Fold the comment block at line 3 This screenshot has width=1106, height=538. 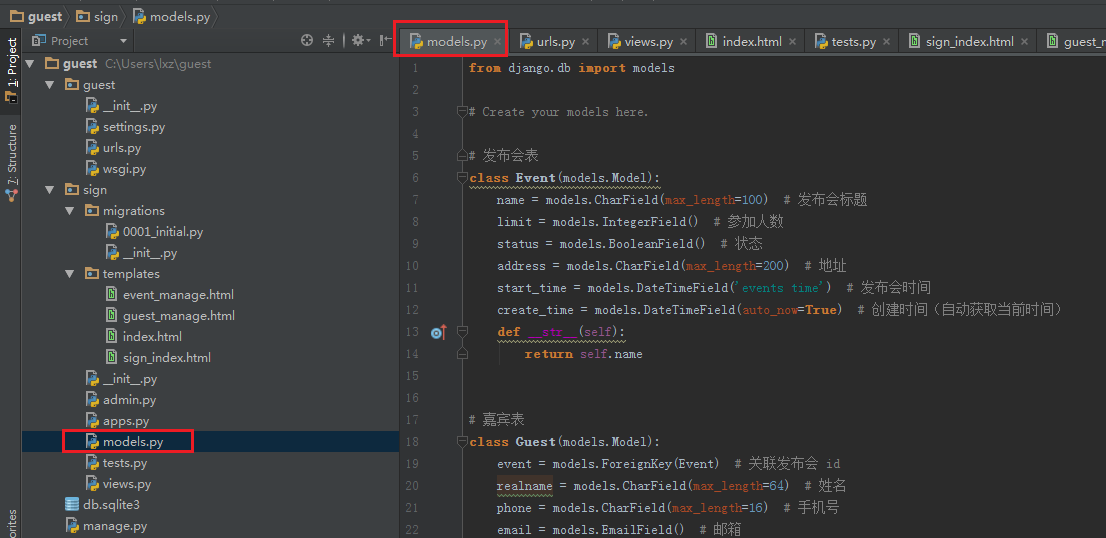(x=462, y=111)
